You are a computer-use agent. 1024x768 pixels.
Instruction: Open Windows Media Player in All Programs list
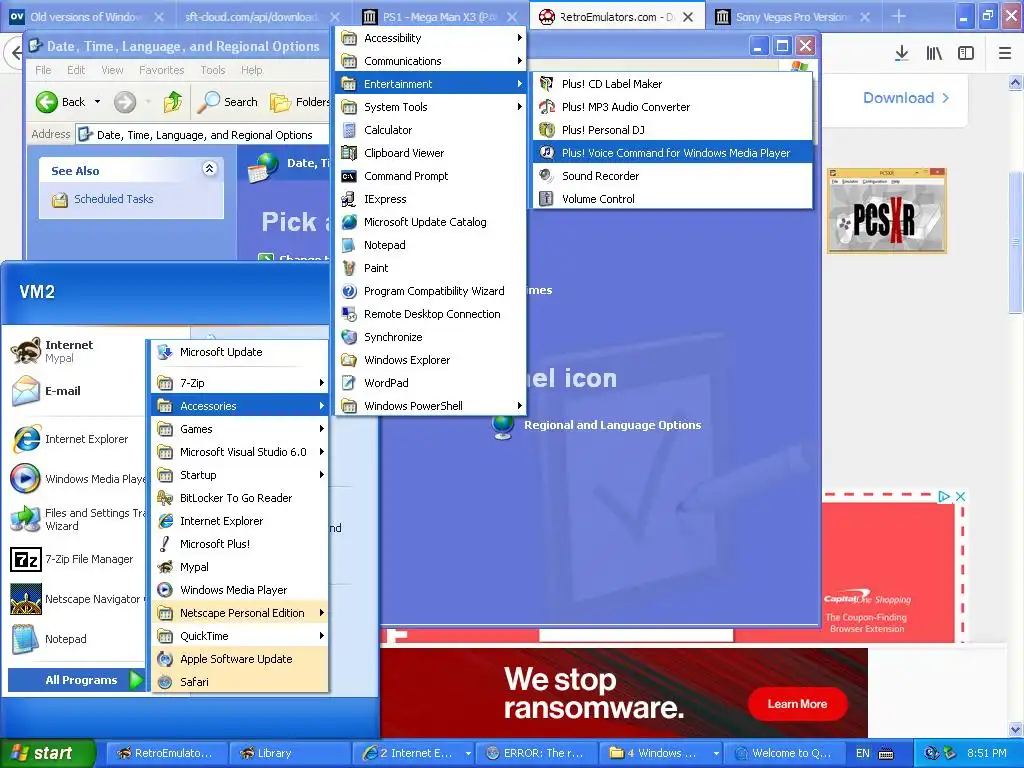[240, 590]
